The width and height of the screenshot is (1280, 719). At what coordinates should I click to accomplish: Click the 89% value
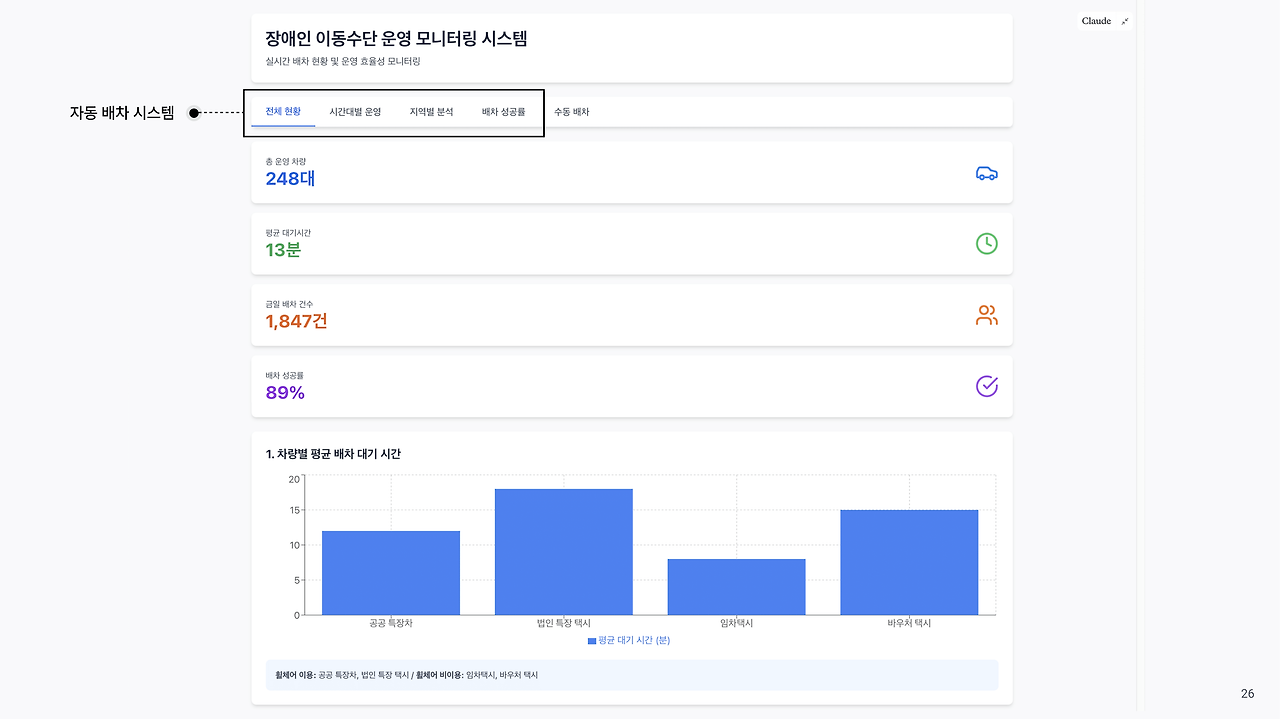[285, 393]
